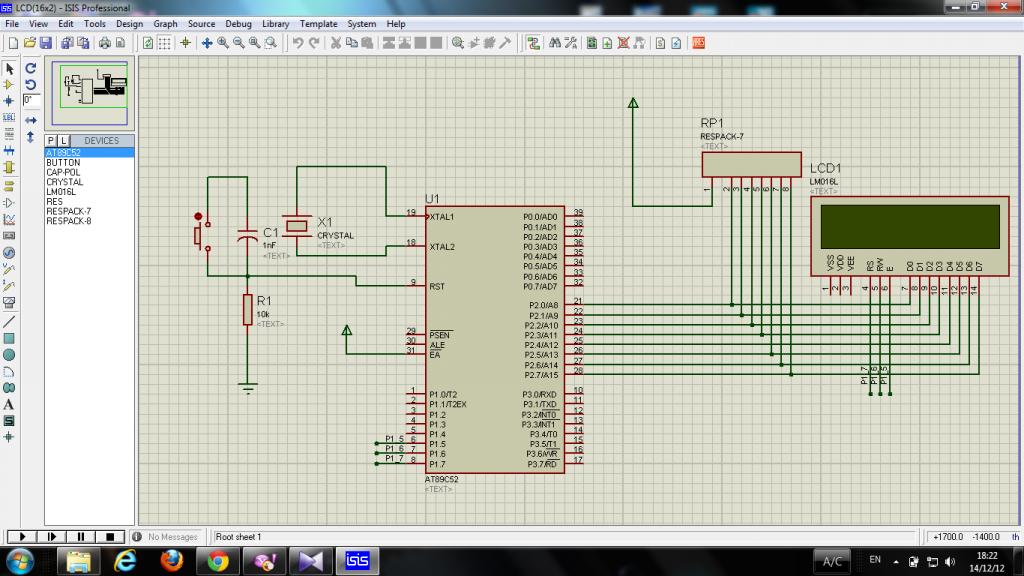This screenshot has width=1024, height=576.
Task: Click the rotation angle field
Action: 31,100
